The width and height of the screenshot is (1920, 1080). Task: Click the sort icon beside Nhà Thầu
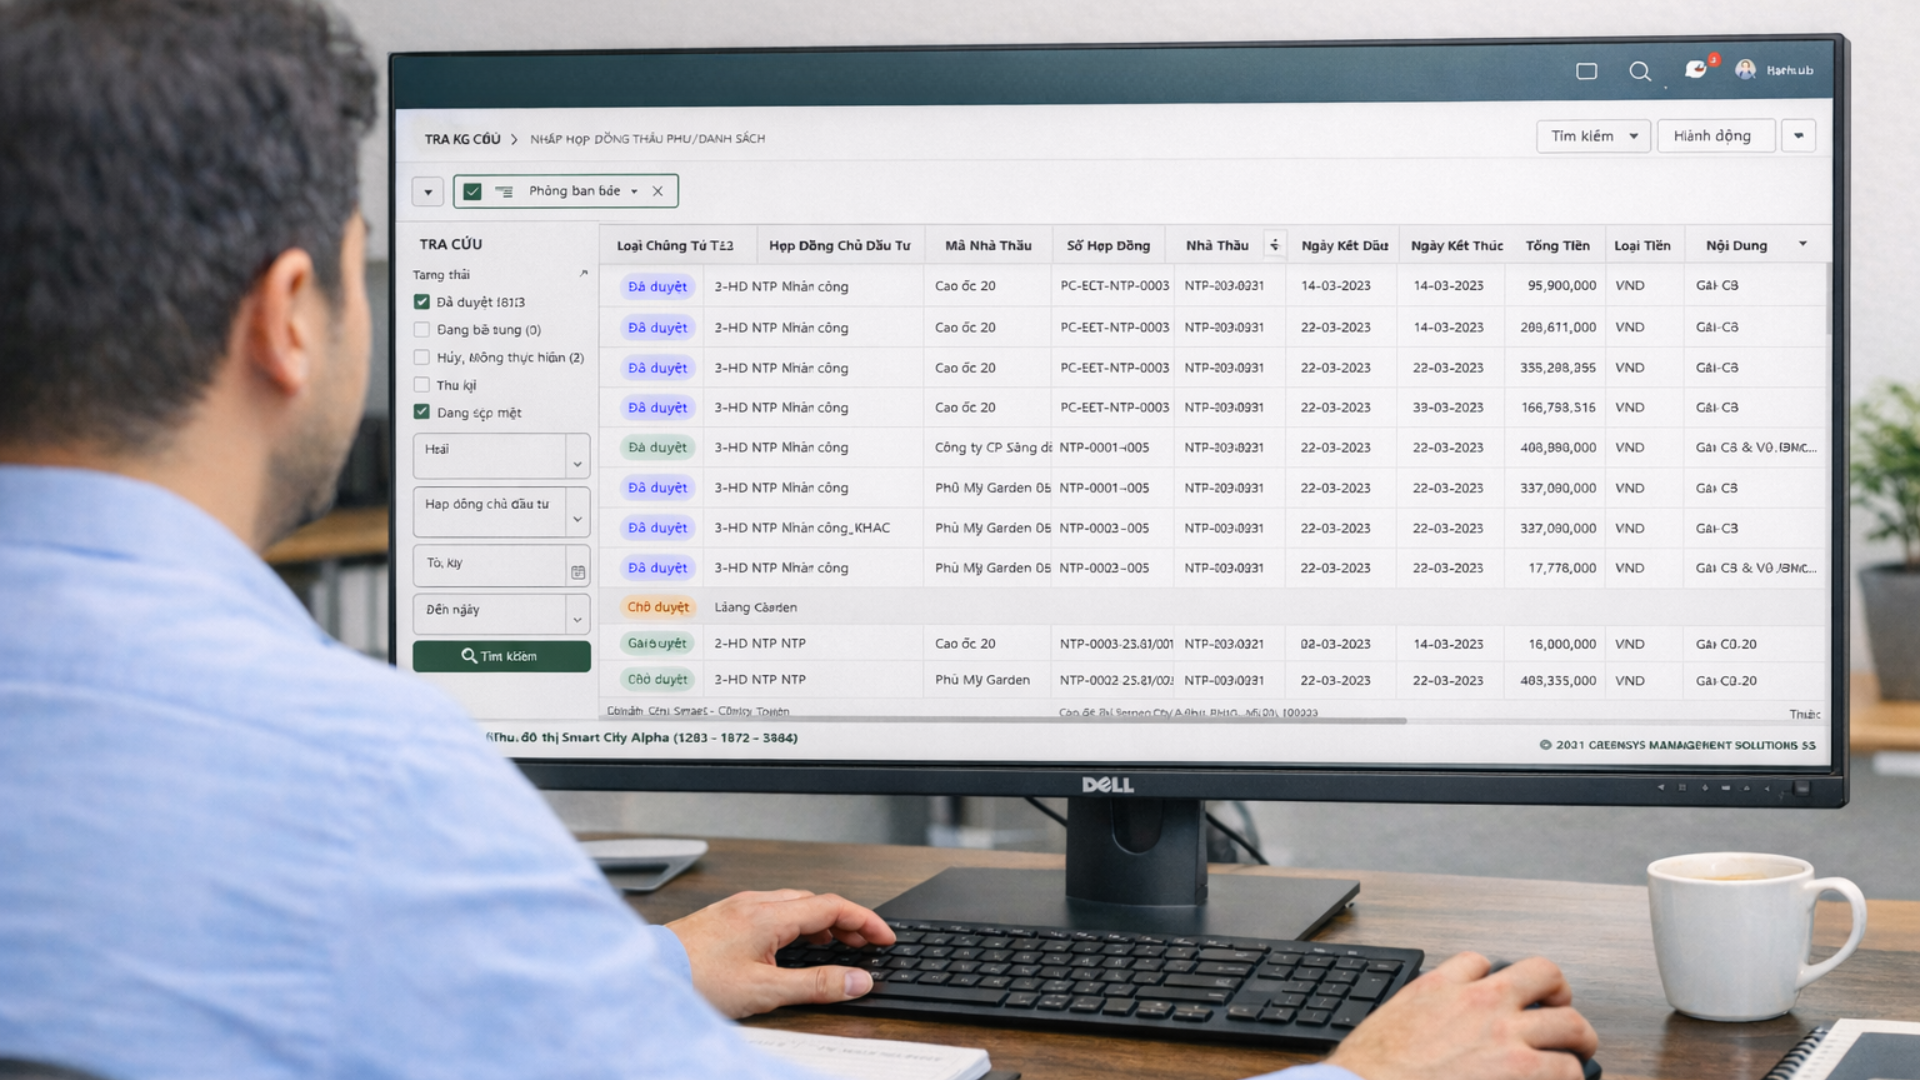click(1274, 245)
